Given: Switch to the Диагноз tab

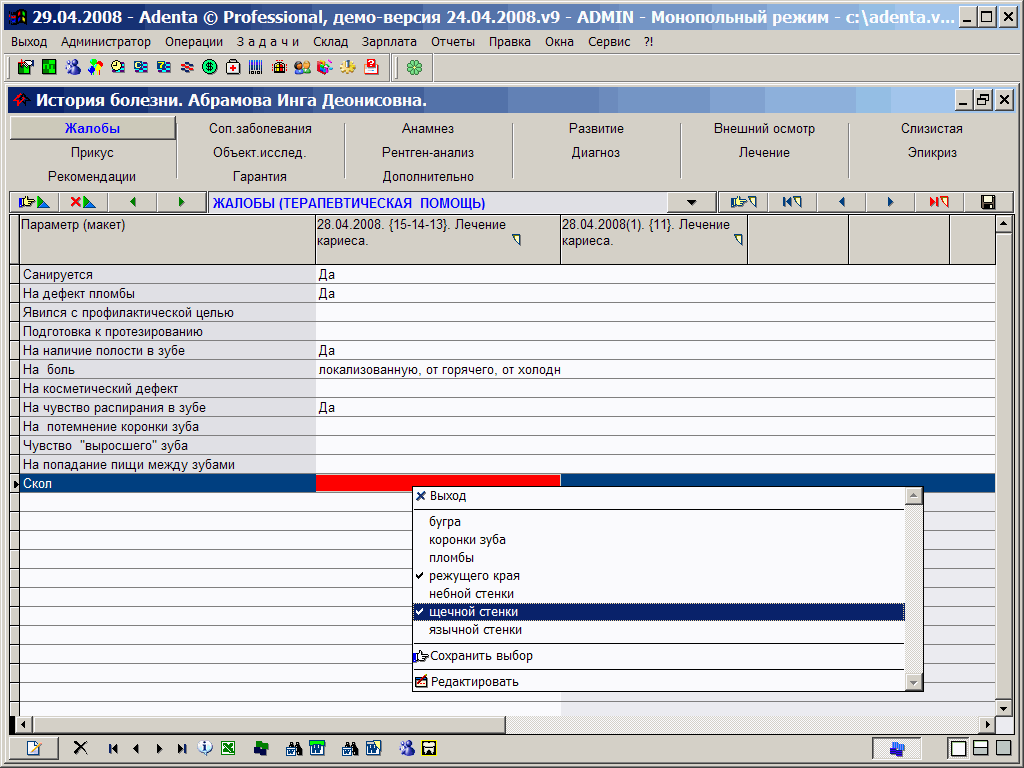Looking at the screenshot, I should coord(596,153).
